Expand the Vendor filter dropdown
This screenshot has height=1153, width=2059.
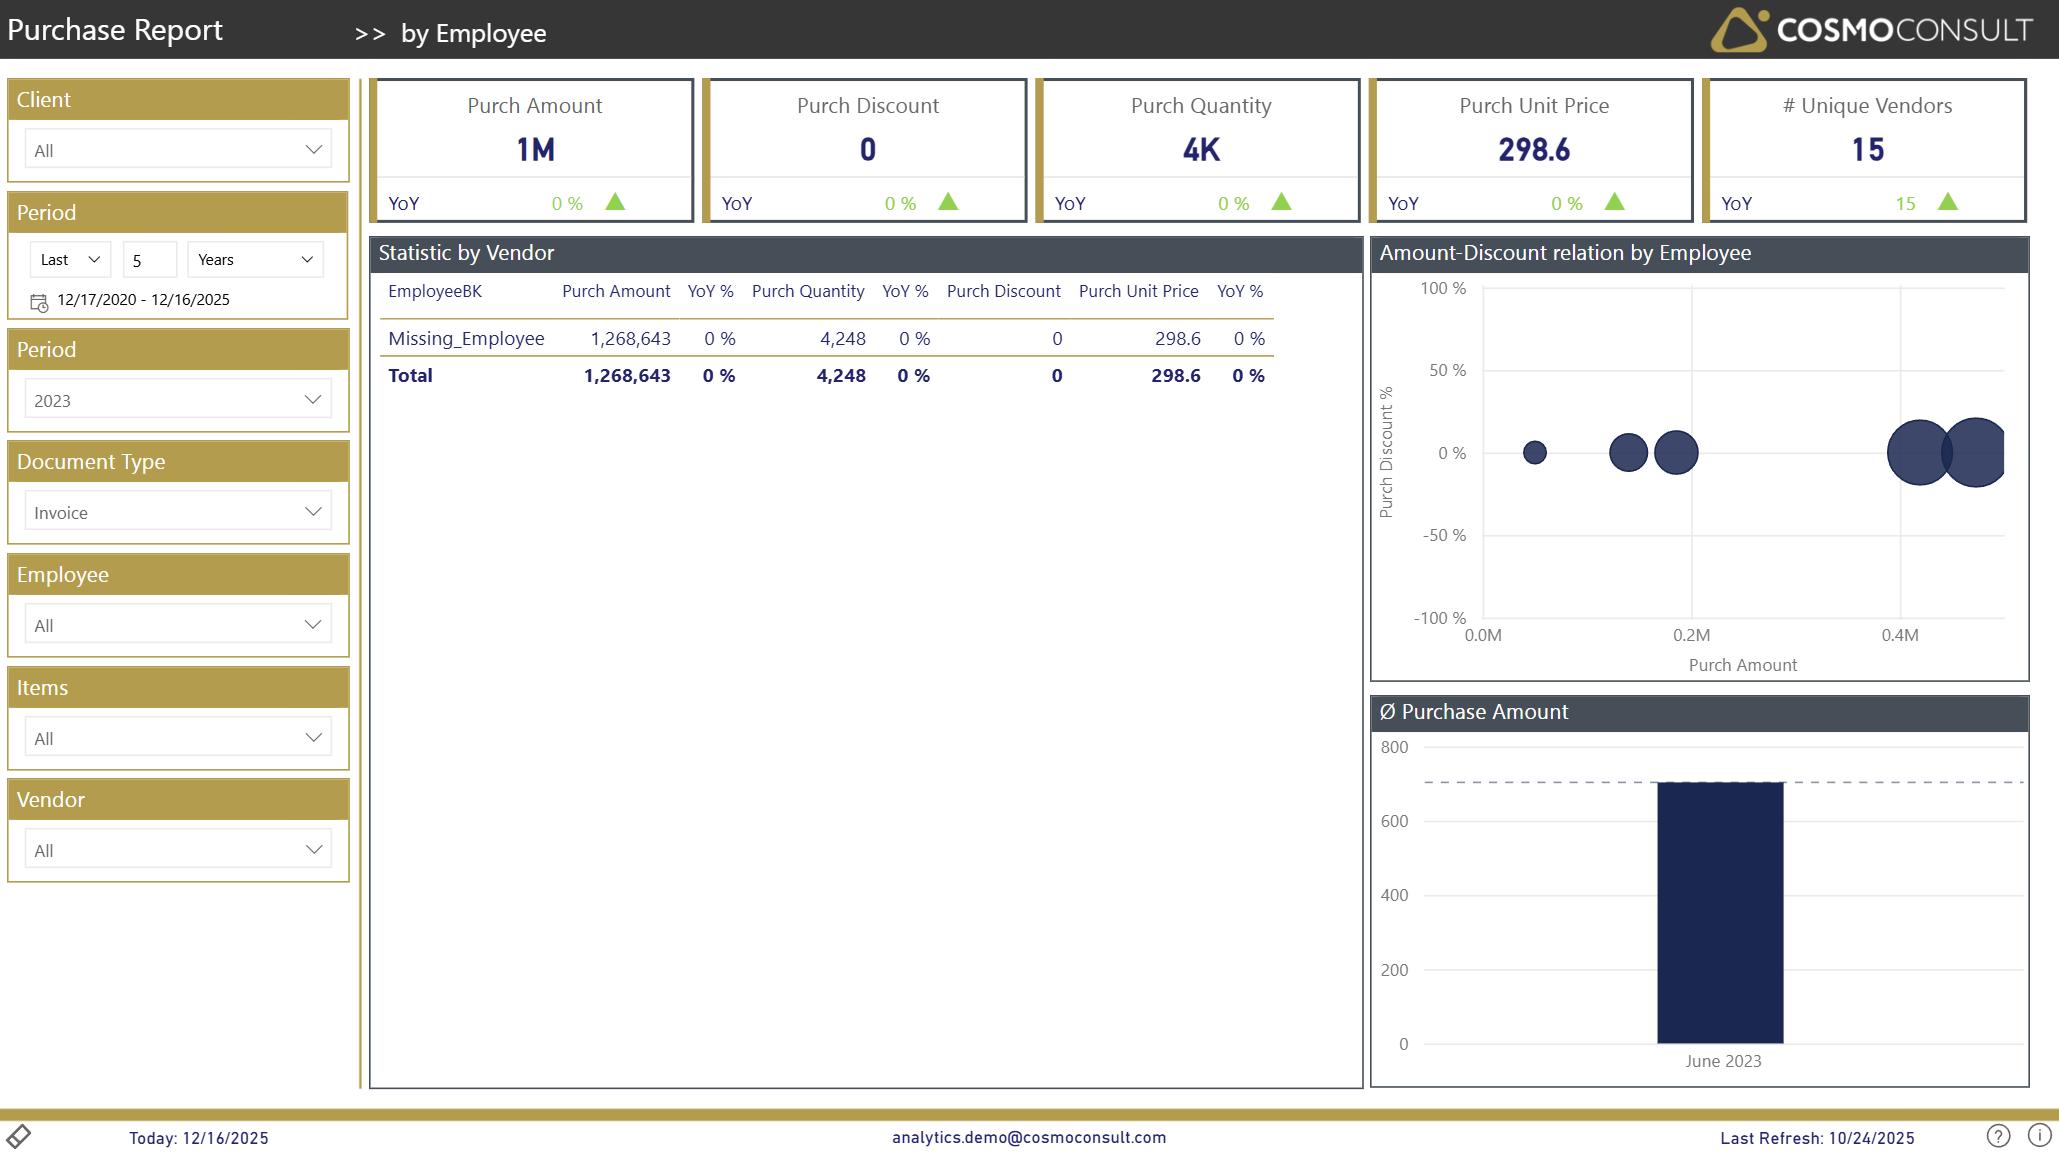(178, 850)
